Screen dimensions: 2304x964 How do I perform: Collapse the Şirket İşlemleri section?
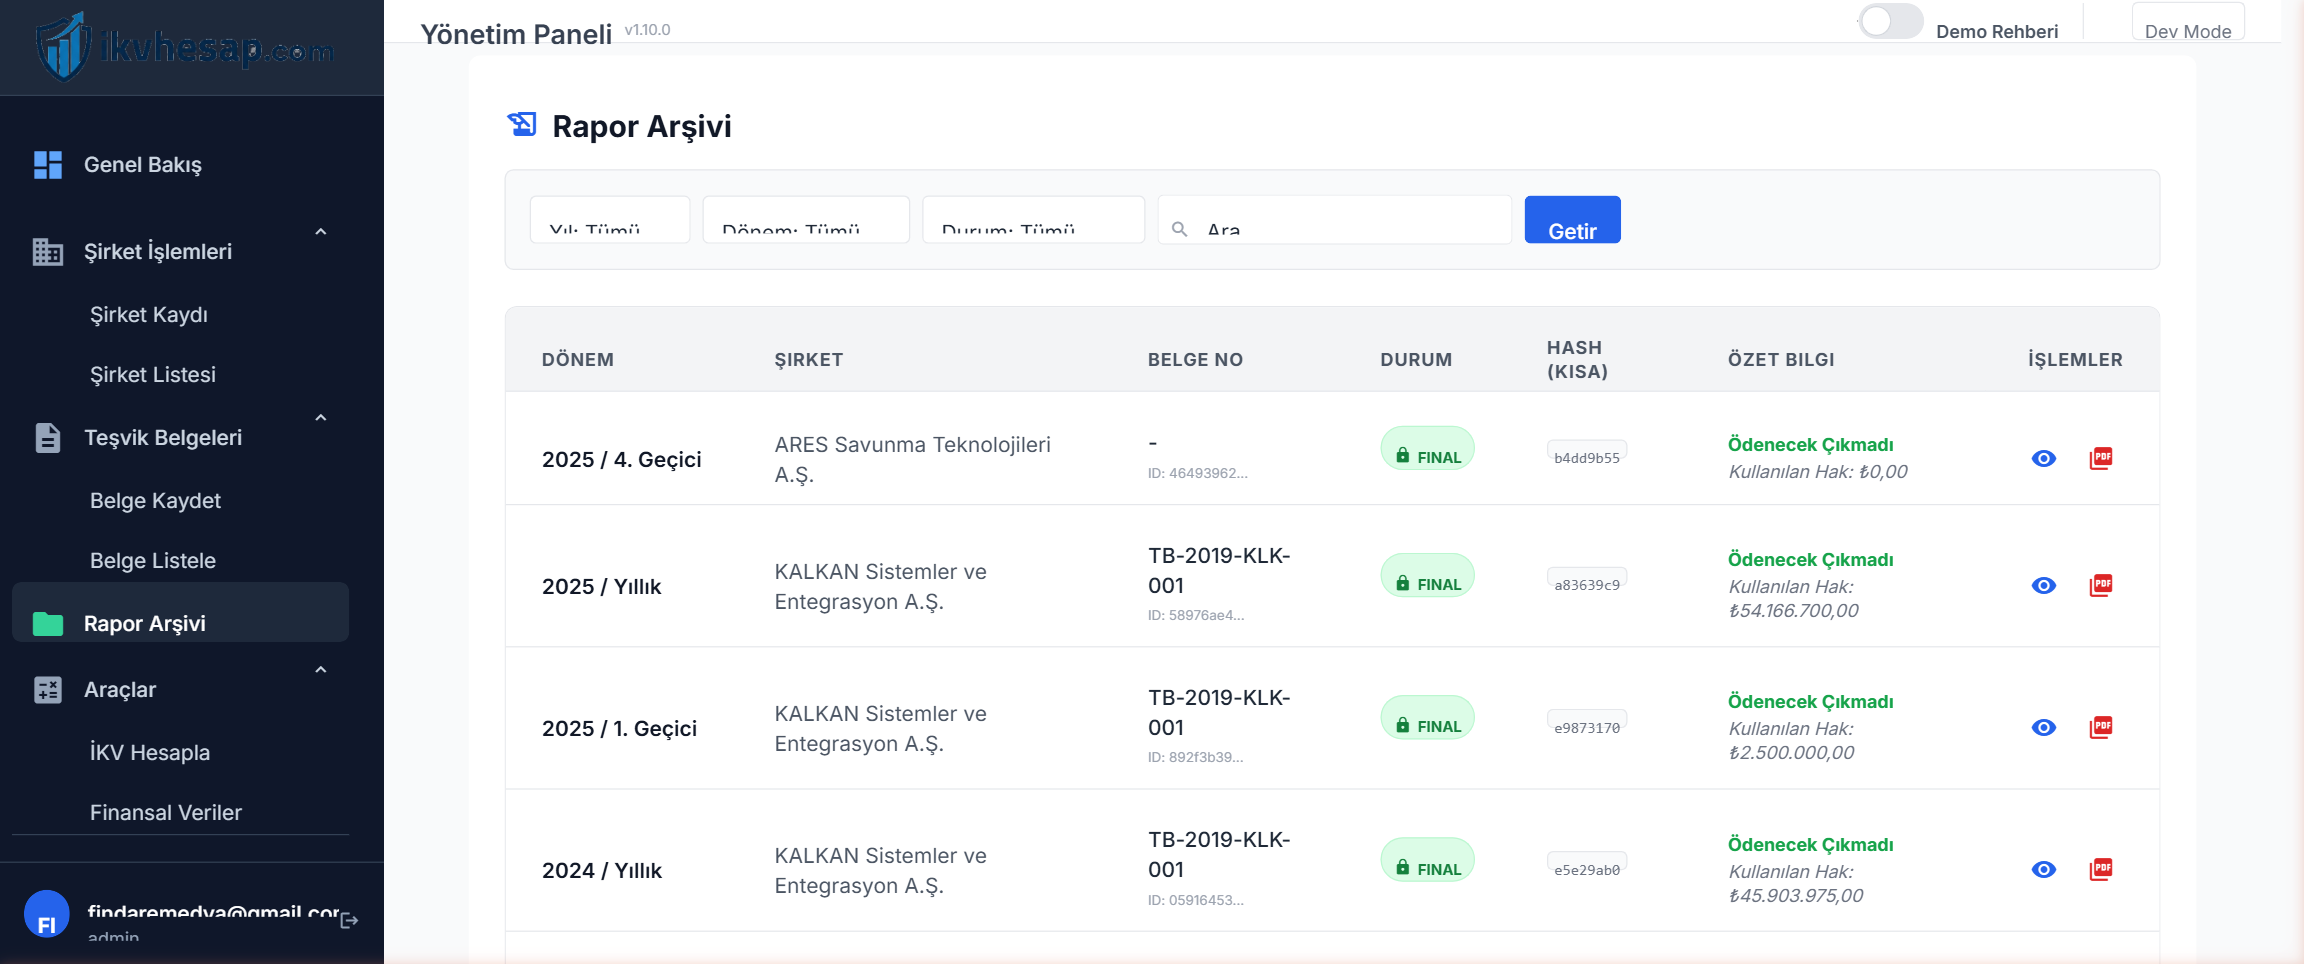click(x=321, y=232)
